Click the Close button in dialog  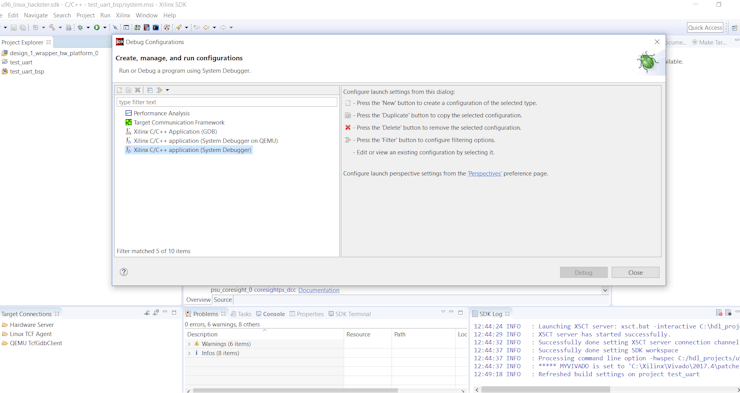pos(635,273)
